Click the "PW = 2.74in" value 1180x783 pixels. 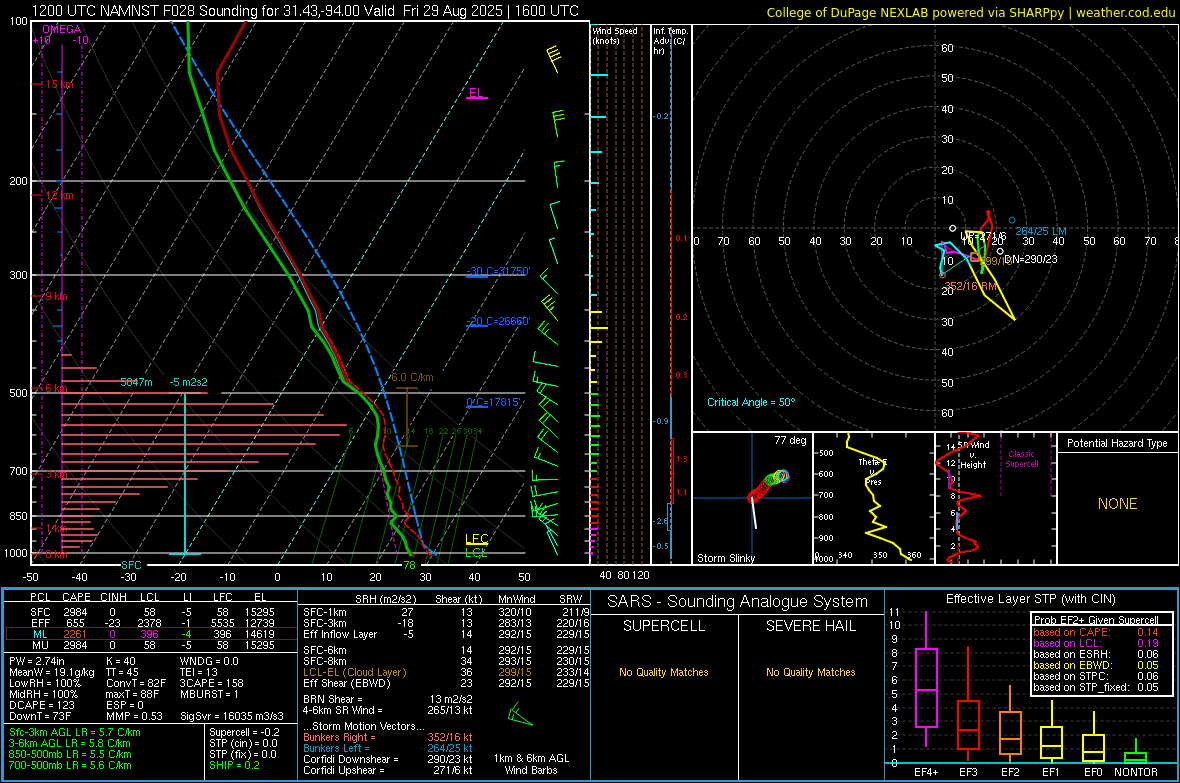click(x=37, y=661)
